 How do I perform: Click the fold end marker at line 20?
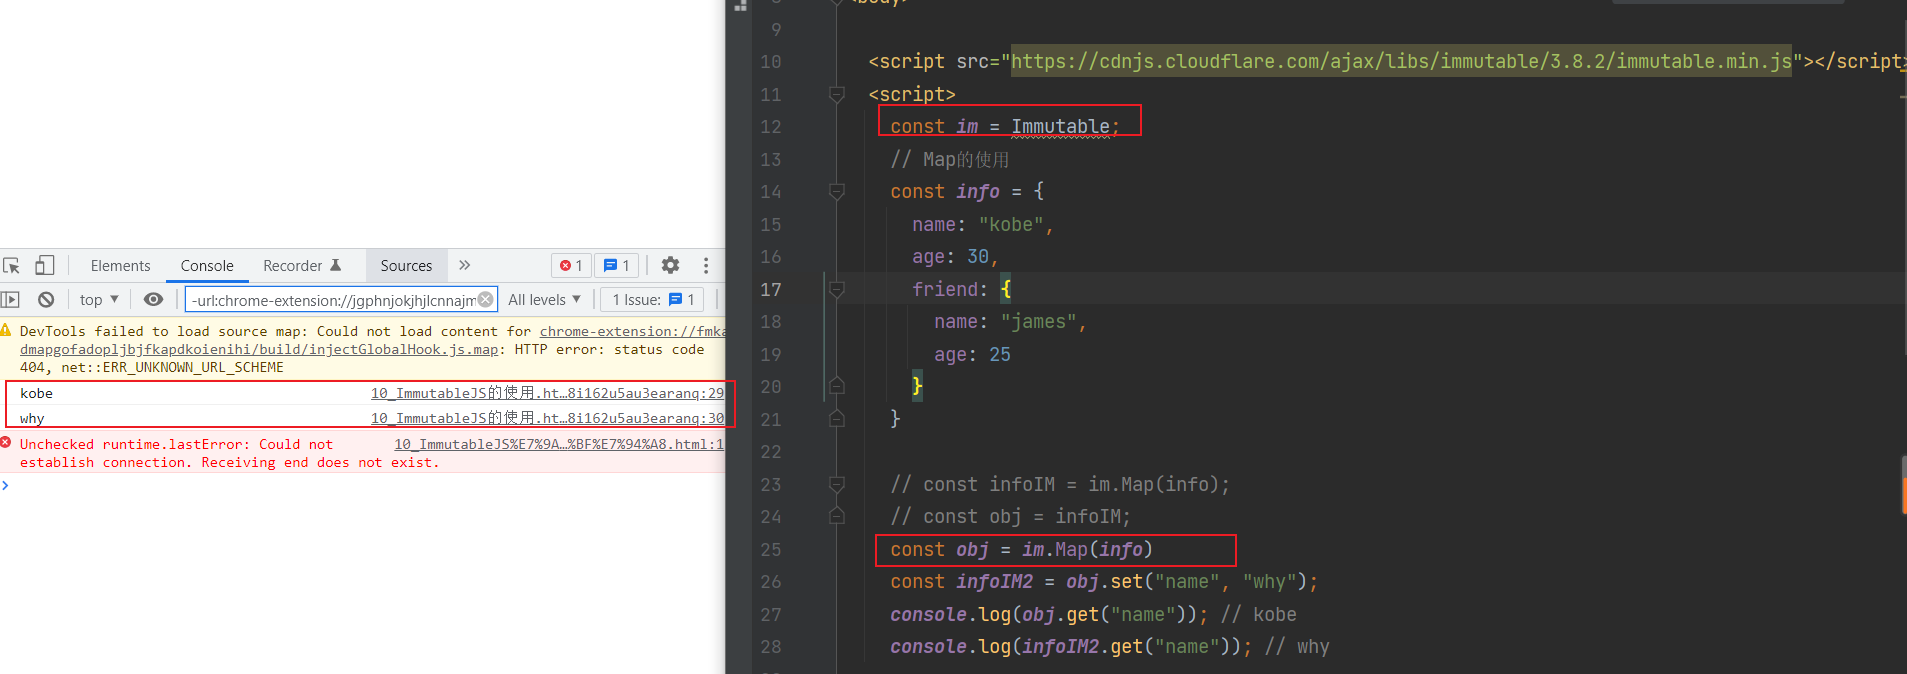tap(837, 386)
